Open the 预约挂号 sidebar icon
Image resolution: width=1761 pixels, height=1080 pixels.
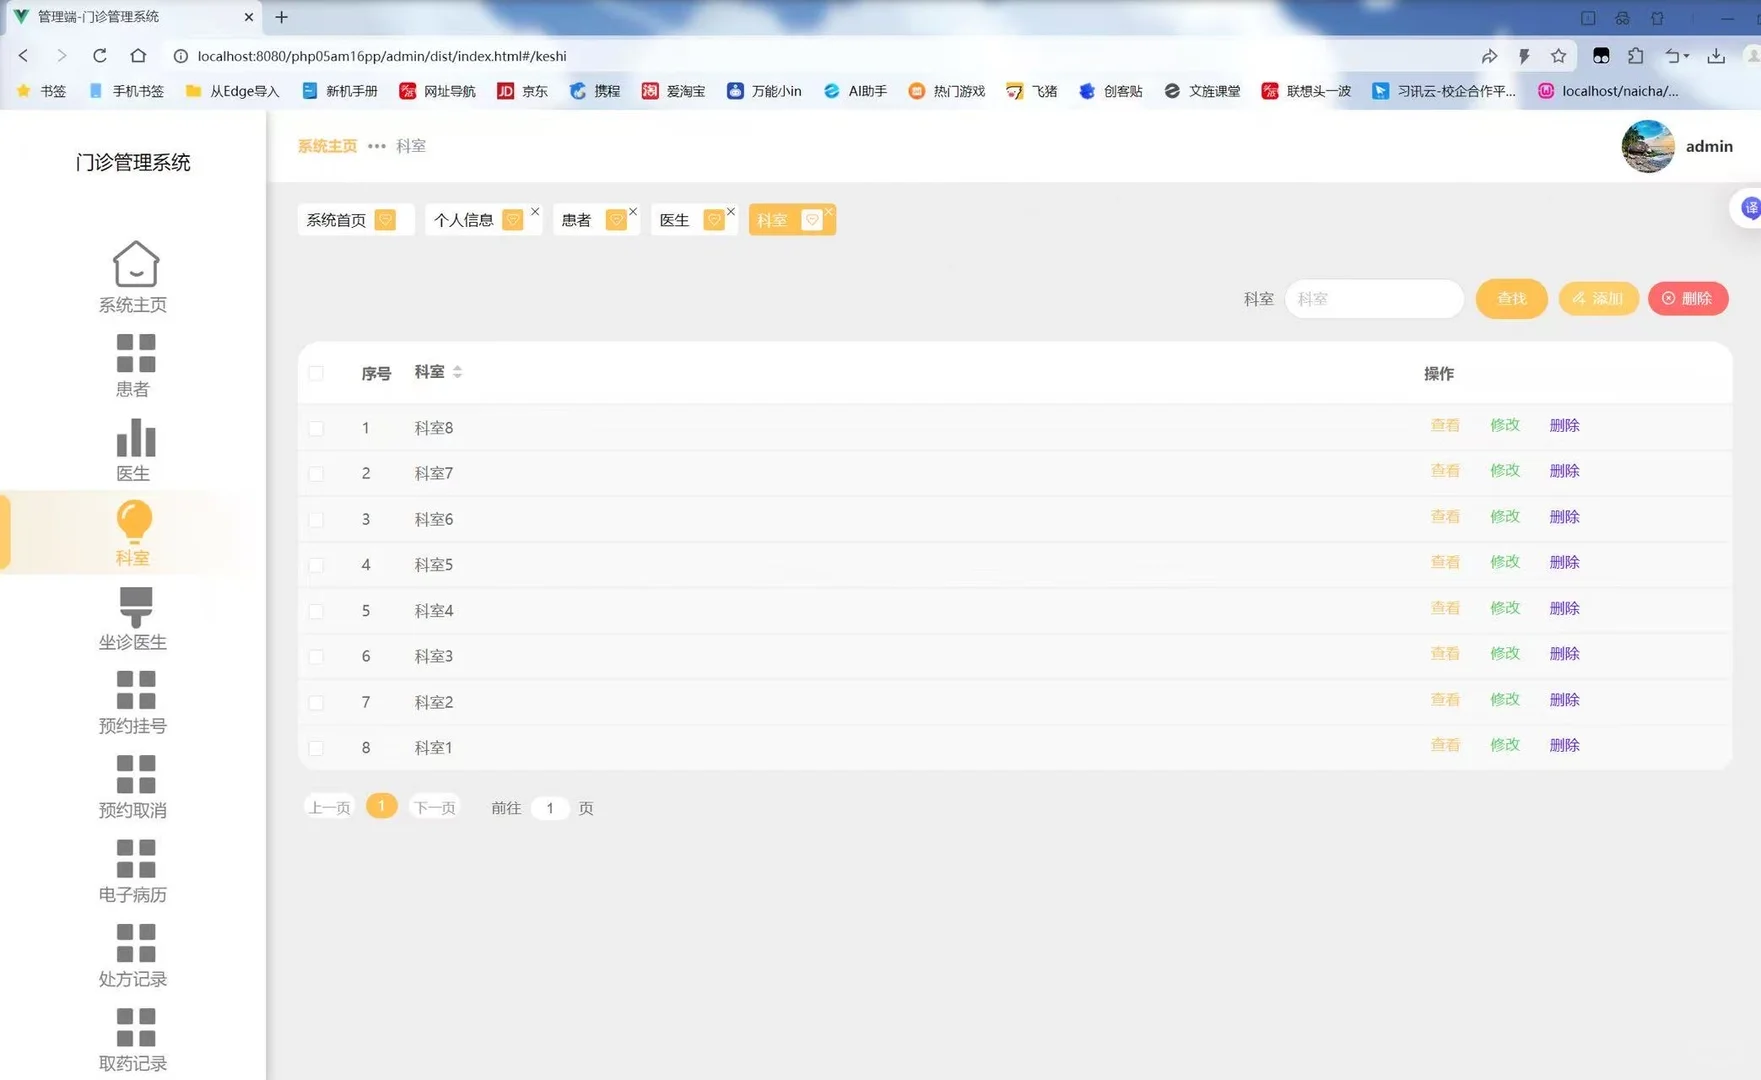point(134,689)
